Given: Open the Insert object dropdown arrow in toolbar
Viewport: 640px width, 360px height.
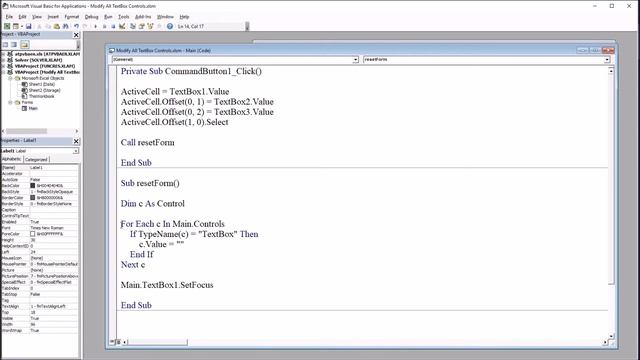Looking at the screenshot, I should coord(21,26).
